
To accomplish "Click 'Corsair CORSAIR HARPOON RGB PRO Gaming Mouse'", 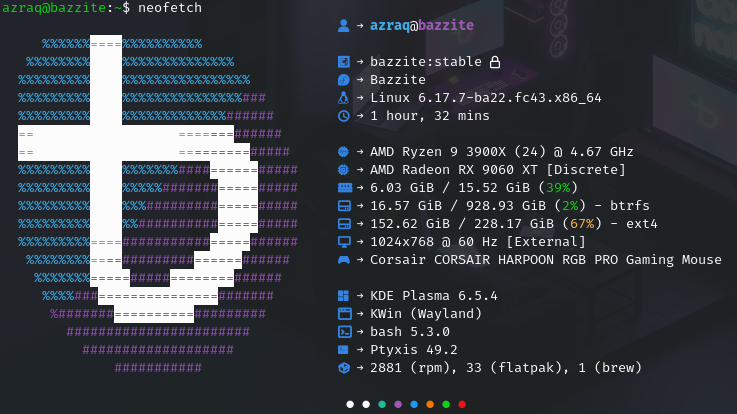I will point(546,260).
